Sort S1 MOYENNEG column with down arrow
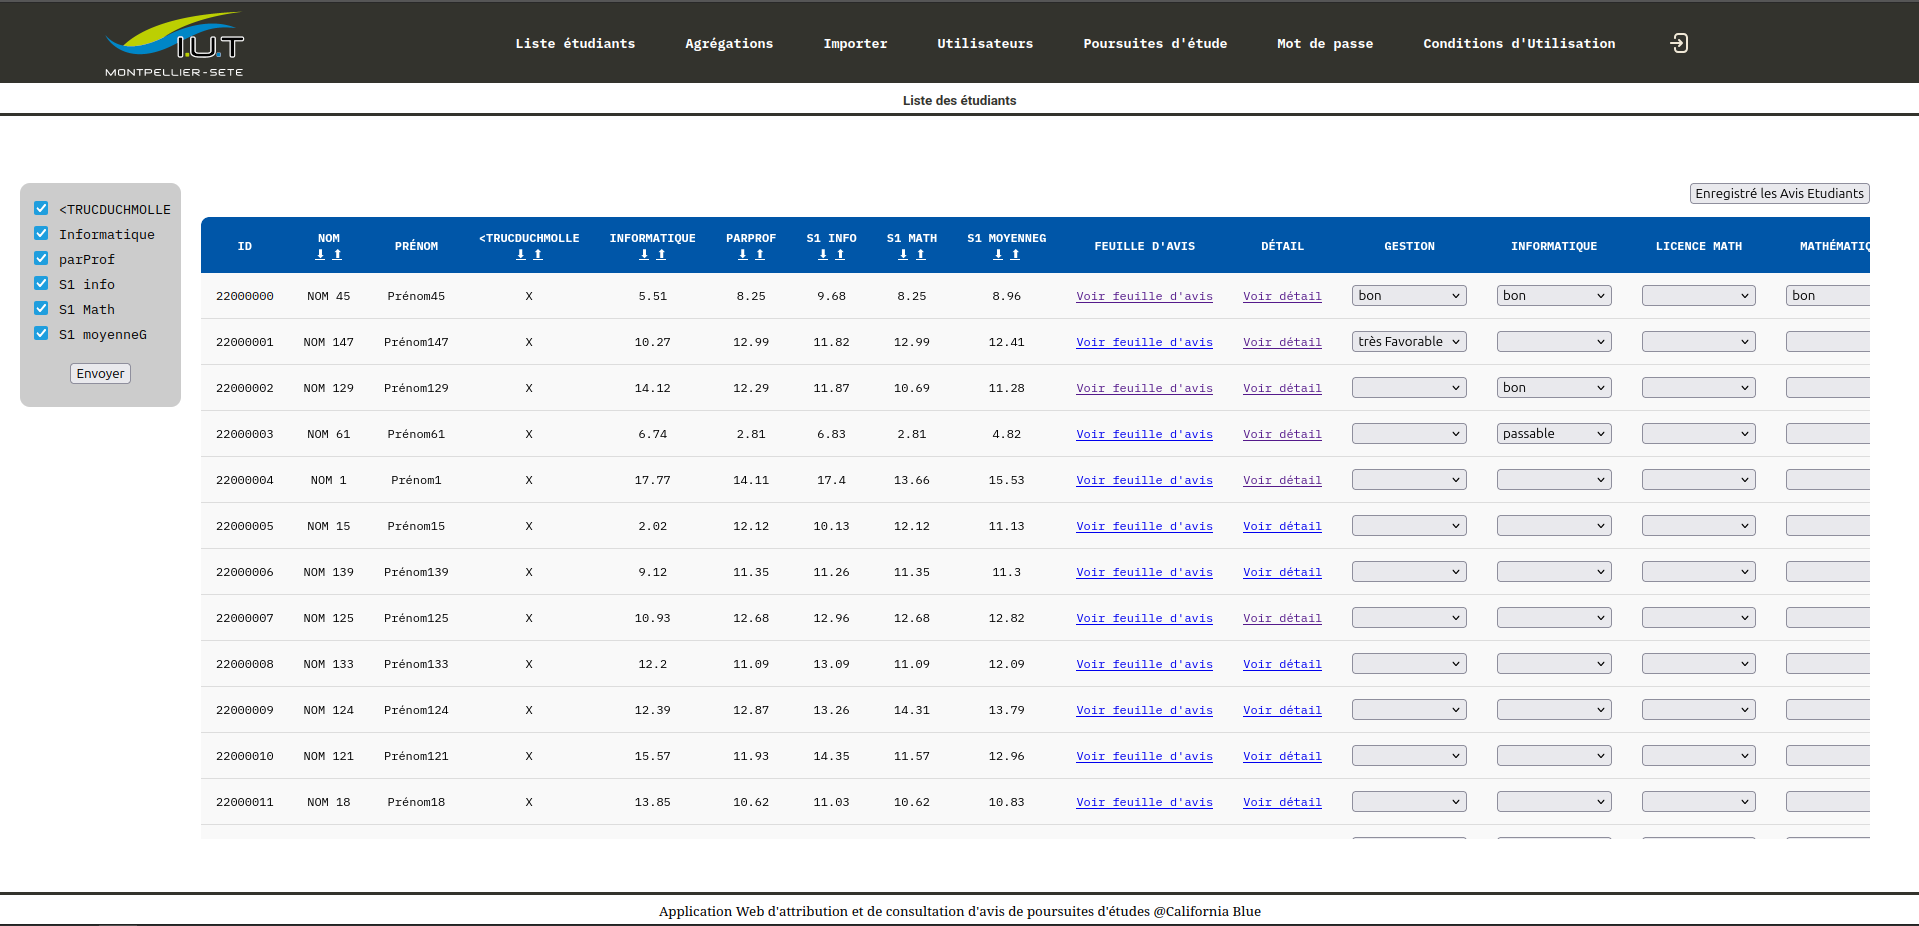Screen dimensions: 1919x926 pyautogui.click(x=998, y=255)
